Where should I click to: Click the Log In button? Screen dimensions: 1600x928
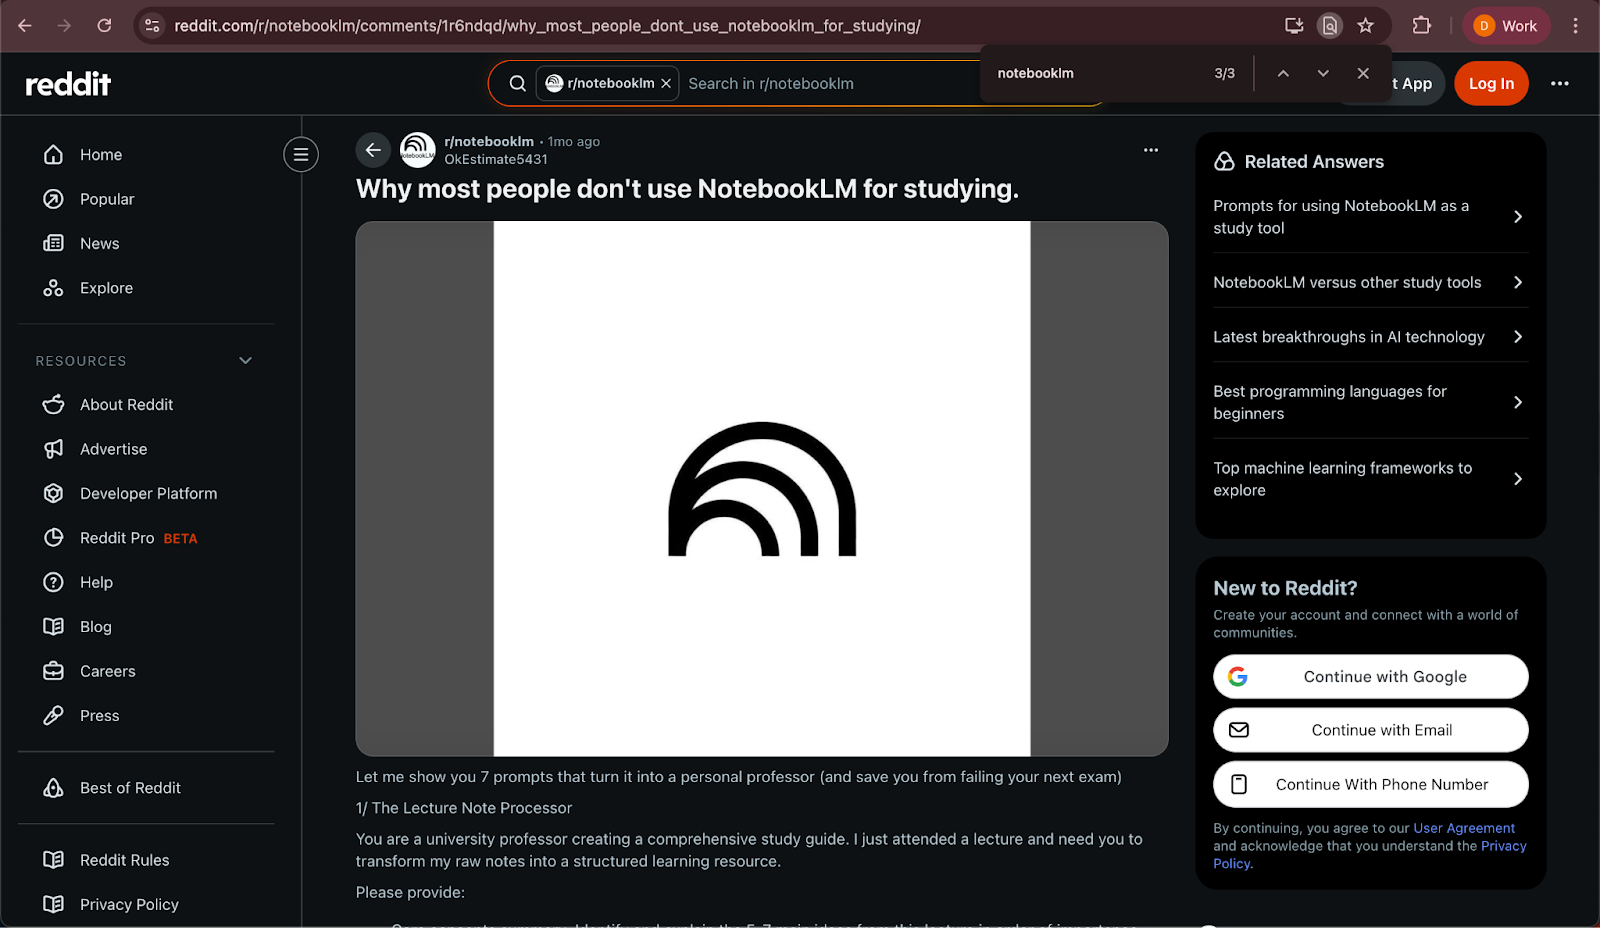[x=1491, y=84]
